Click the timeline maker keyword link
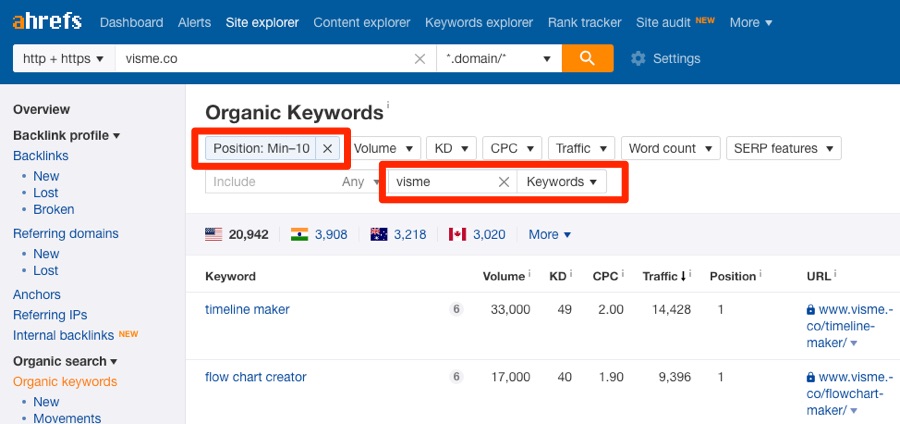The width and height of the screenshot is (900, 424). click(247, 309)
